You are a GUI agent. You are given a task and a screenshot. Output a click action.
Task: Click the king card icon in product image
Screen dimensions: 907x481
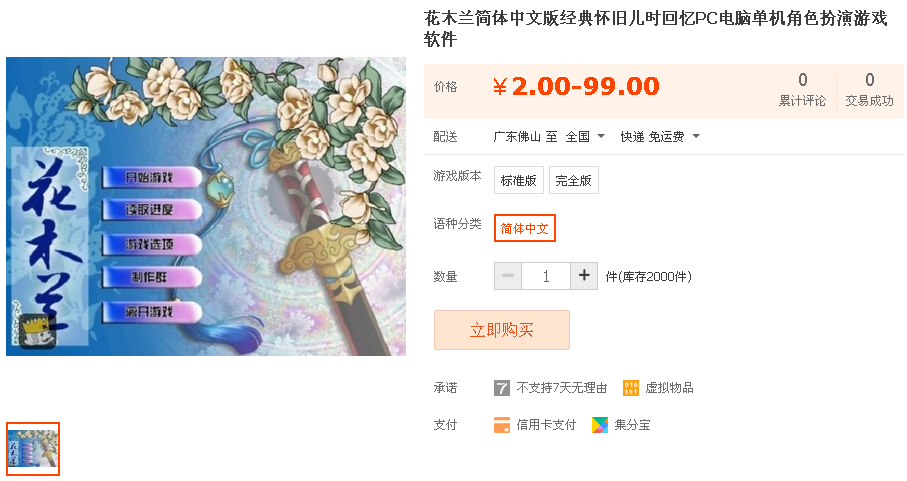pos(36,331)
